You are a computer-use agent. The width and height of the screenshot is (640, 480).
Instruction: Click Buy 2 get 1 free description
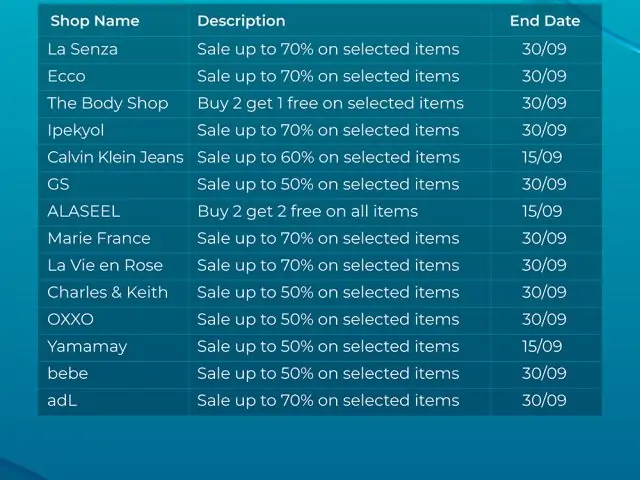pos(331,103)
